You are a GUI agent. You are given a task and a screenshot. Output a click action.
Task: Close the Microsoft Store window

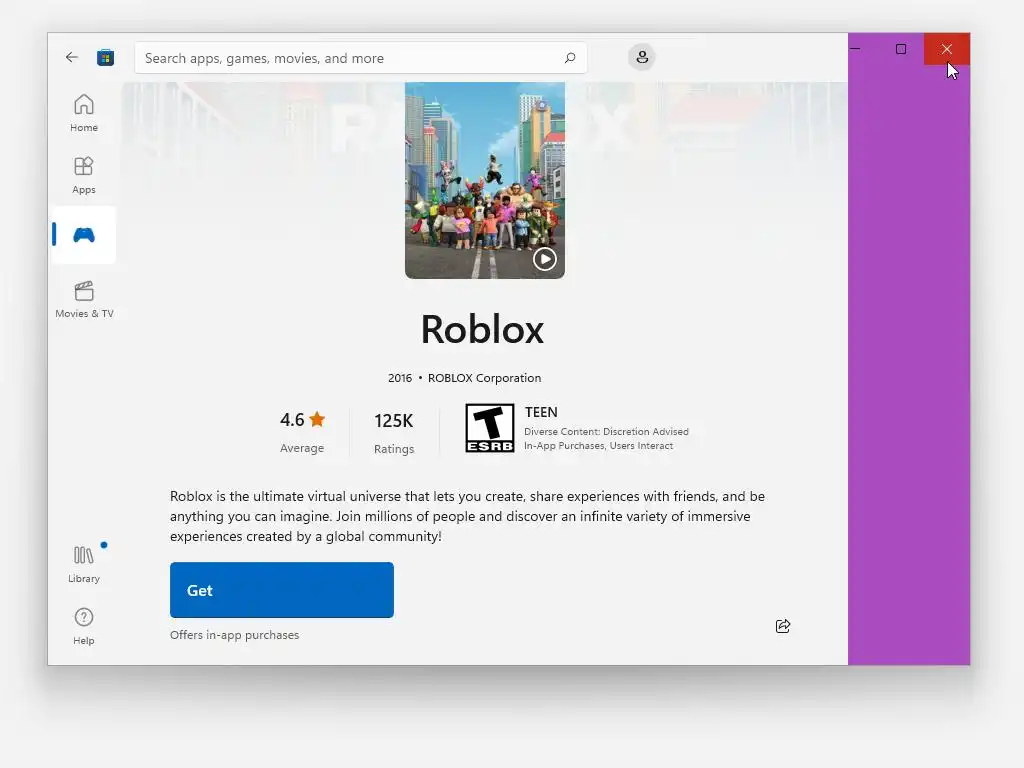[x=946, y=49]
